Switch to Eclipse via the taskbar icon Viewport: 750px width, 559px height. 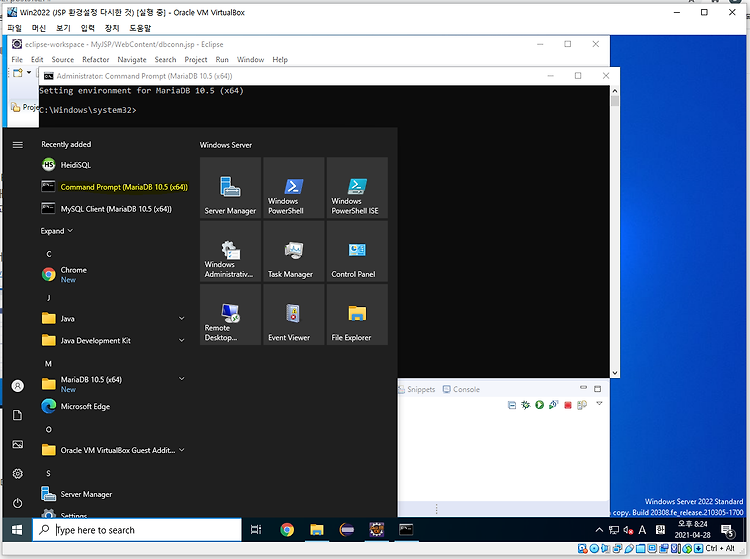coord(347,530)
